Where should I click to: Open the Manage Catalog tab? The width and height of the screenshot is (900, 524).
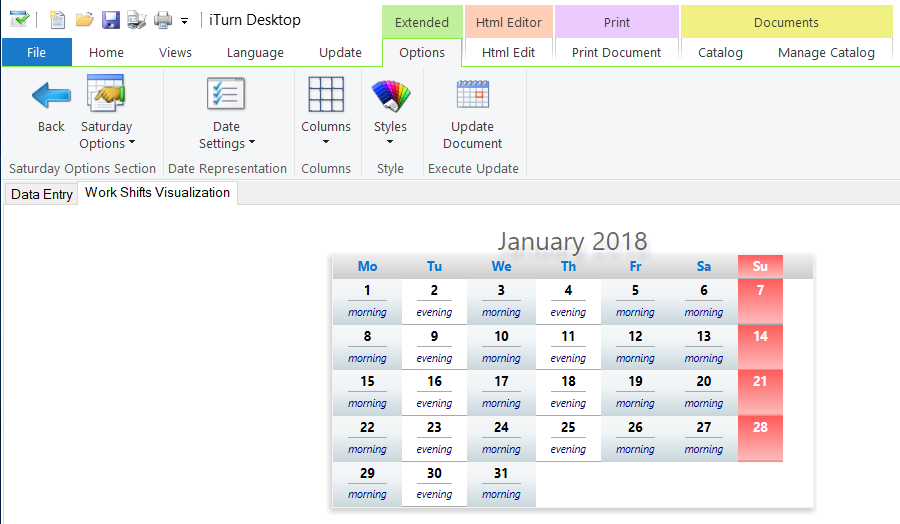coord(827,52)
